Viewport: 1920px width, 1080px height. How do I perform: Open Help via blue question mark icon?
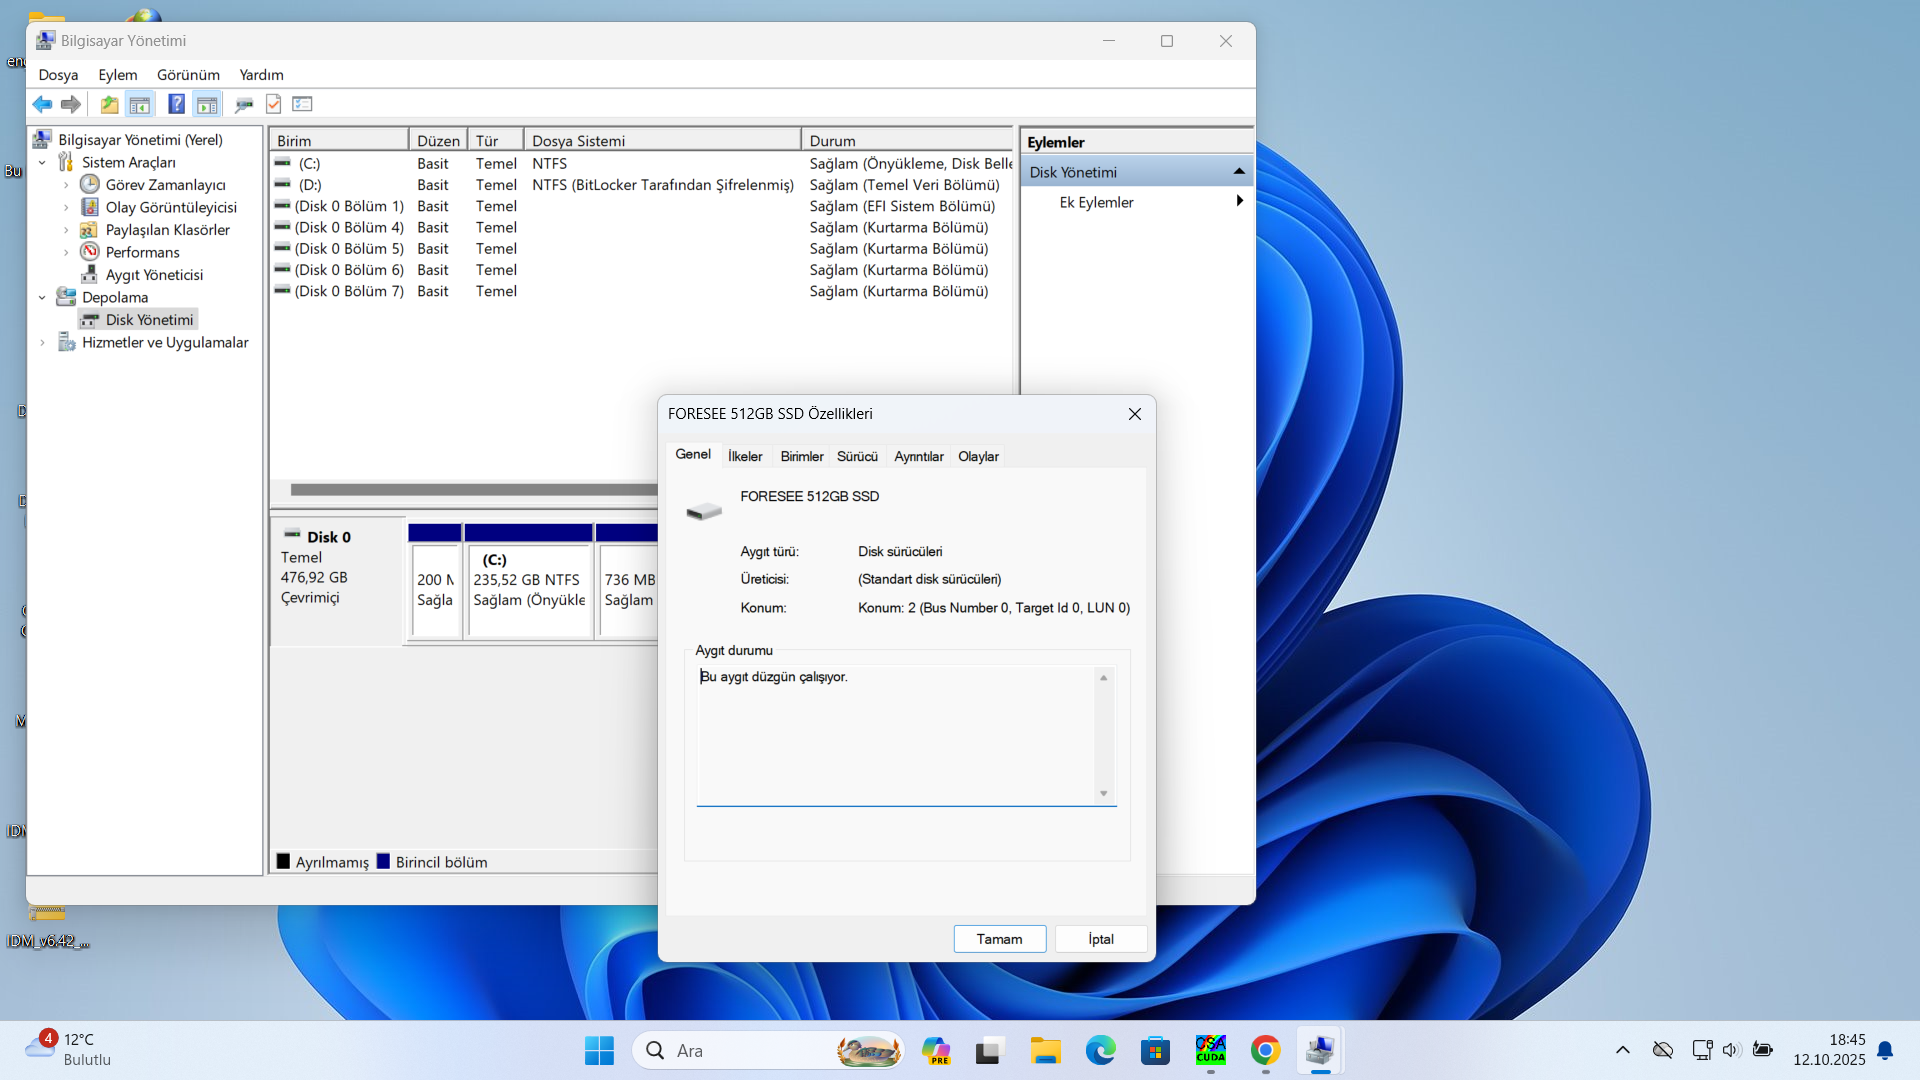pos(176,104)
